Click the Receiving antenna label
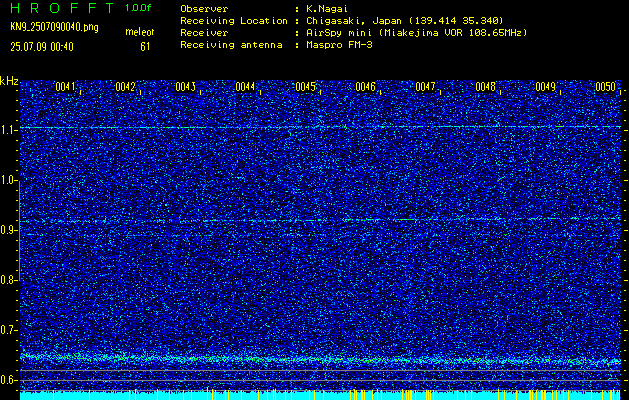629x400 pixels. (231, 45)
